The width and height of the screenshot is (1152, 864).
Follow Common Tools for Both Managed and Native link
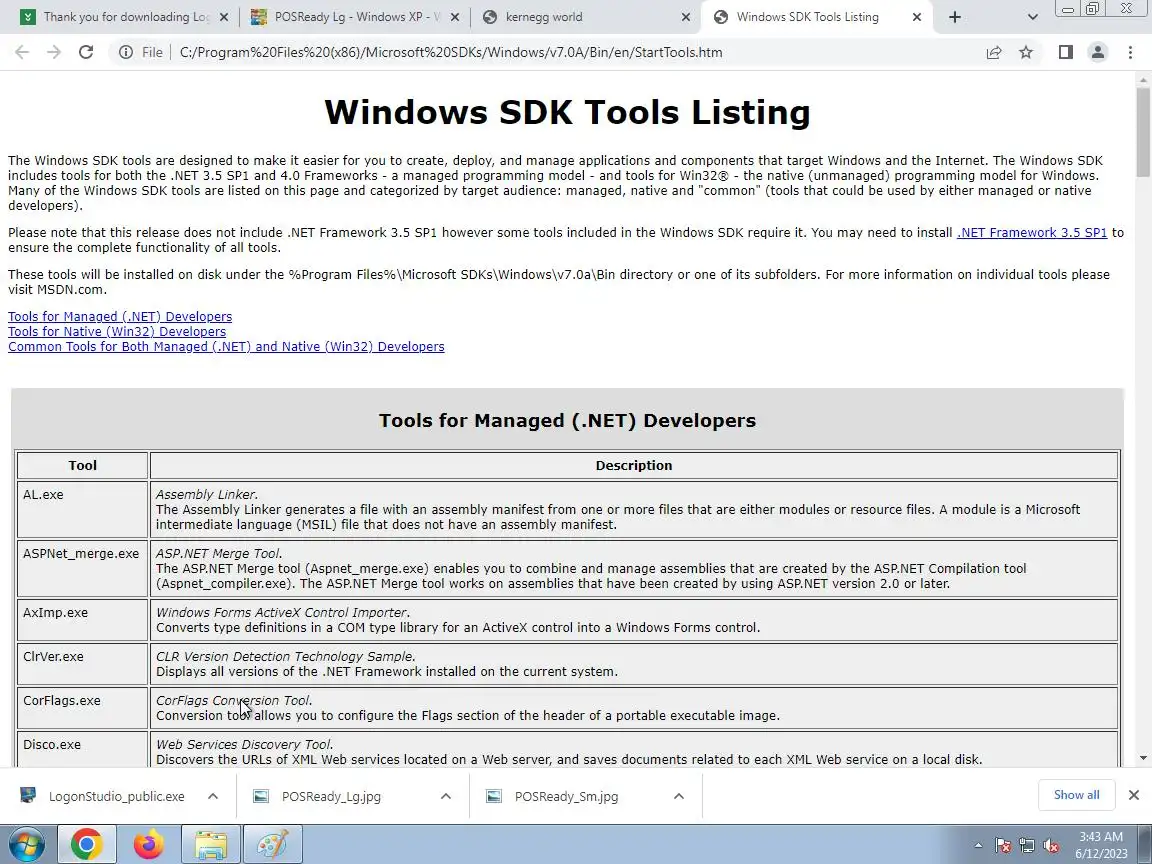pos(226,347)
